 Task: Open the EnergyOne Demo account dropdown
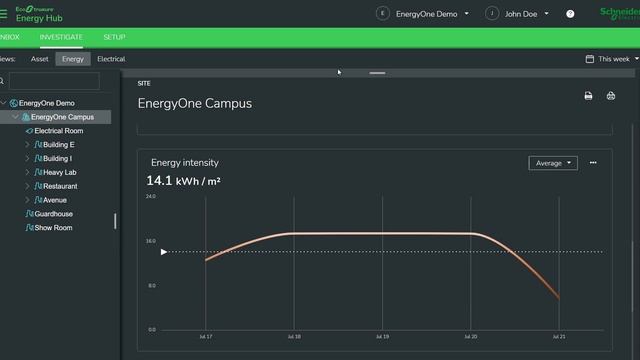pyautogui.click(x=467, y=13)
